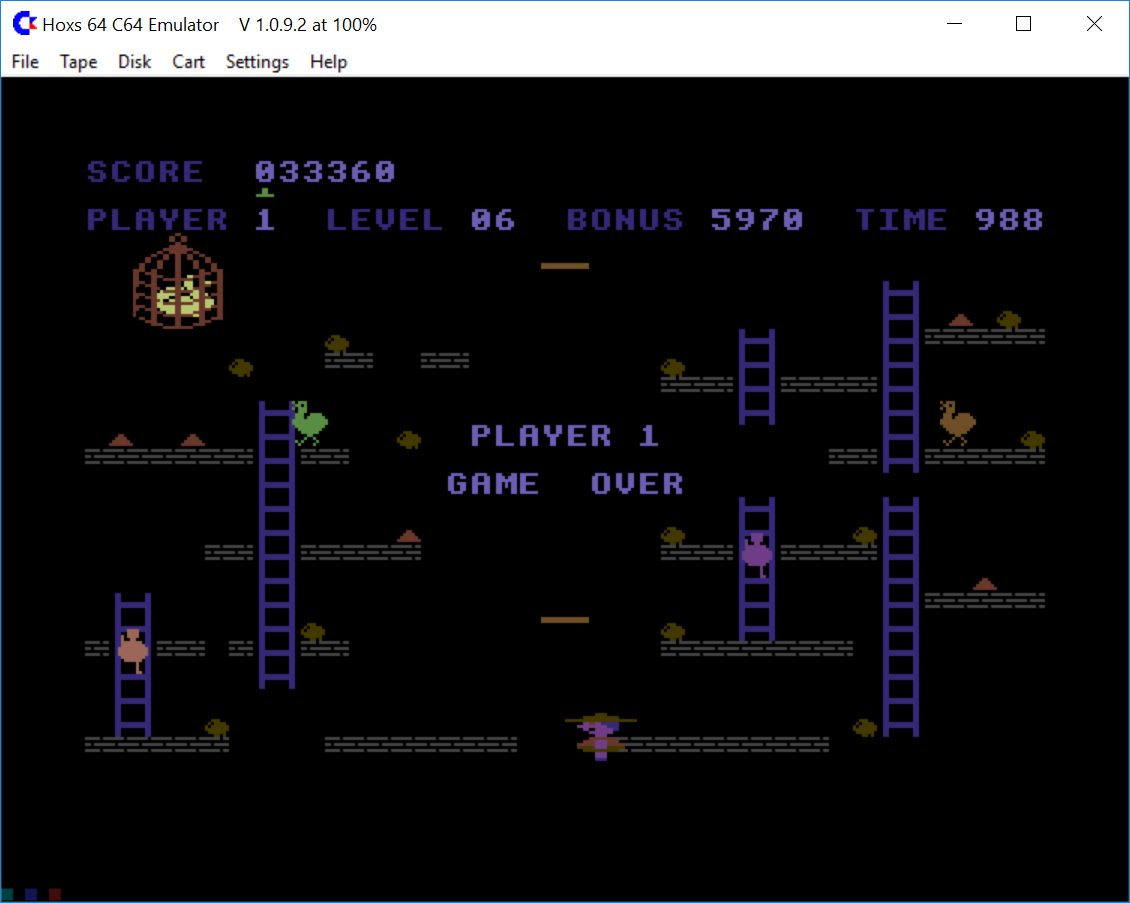Open the Disk menu

(134, 62)
